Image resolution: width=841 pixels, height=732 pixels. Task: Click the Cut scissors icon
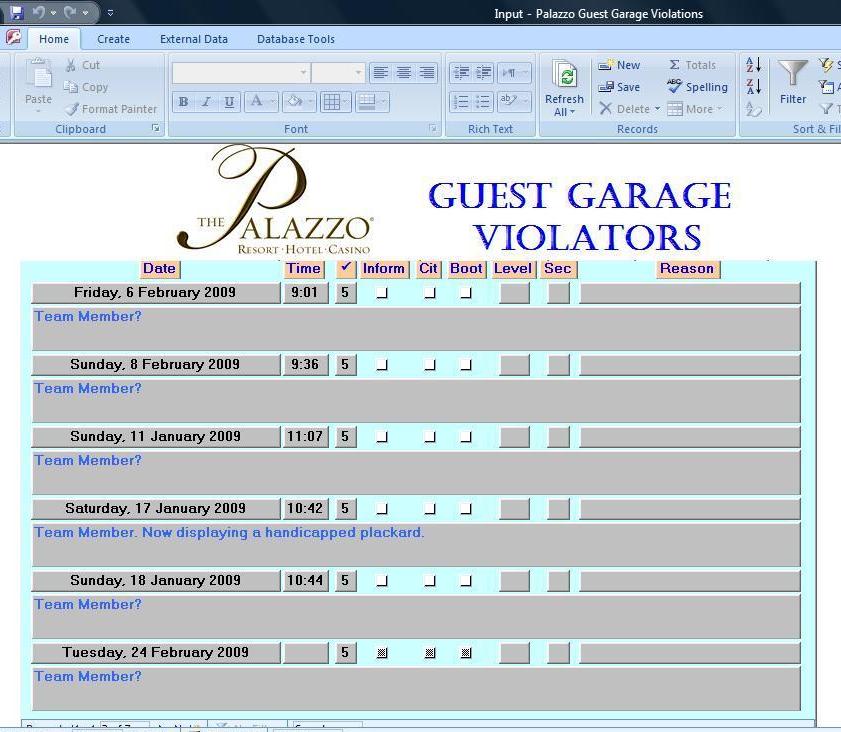tap(71, 65)
